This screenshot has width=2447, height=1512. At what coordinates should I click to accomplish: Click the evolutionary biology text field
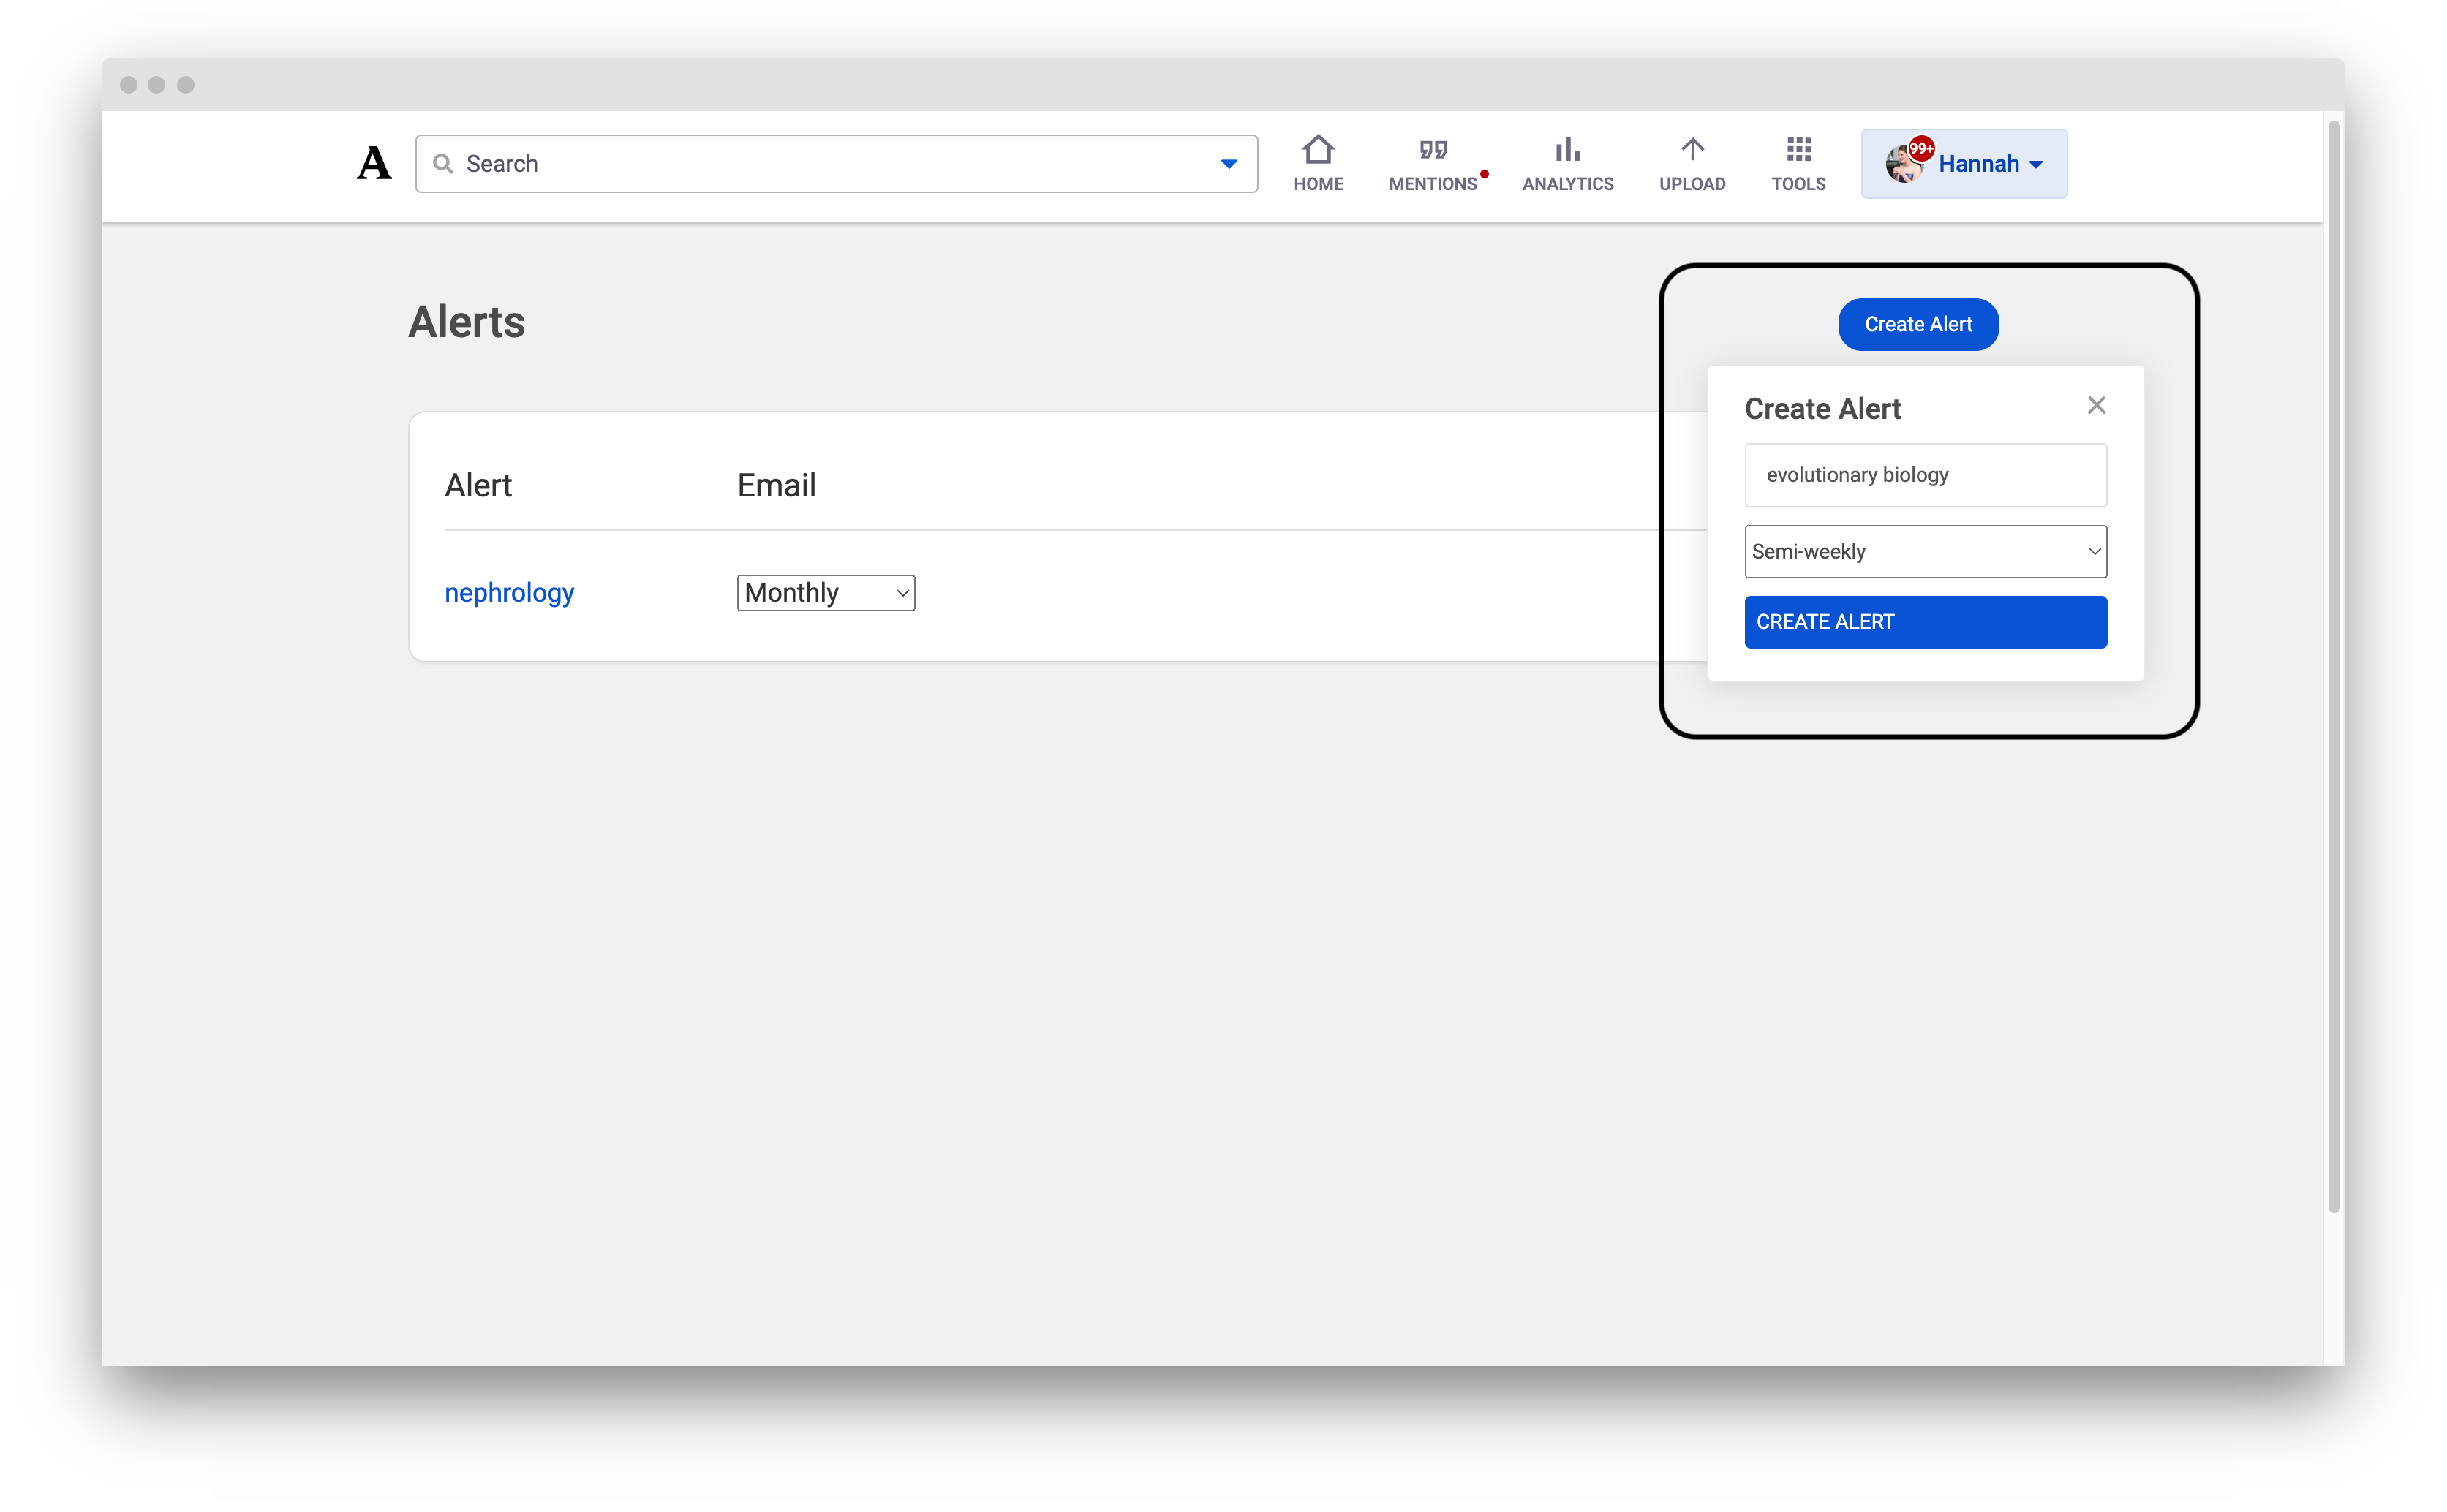click(1924, 475)
